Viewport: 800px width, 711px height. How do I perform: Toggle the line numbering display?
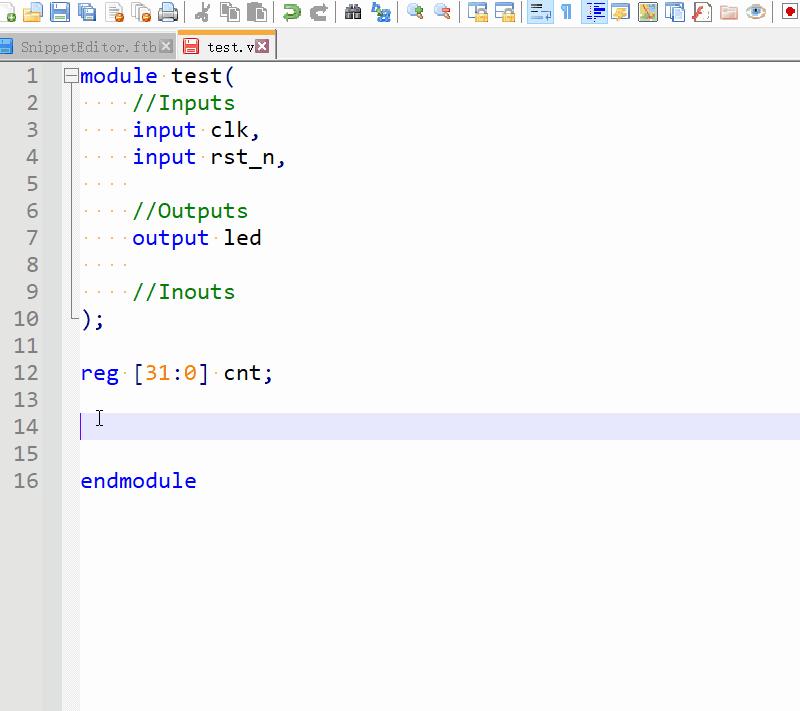595,13
